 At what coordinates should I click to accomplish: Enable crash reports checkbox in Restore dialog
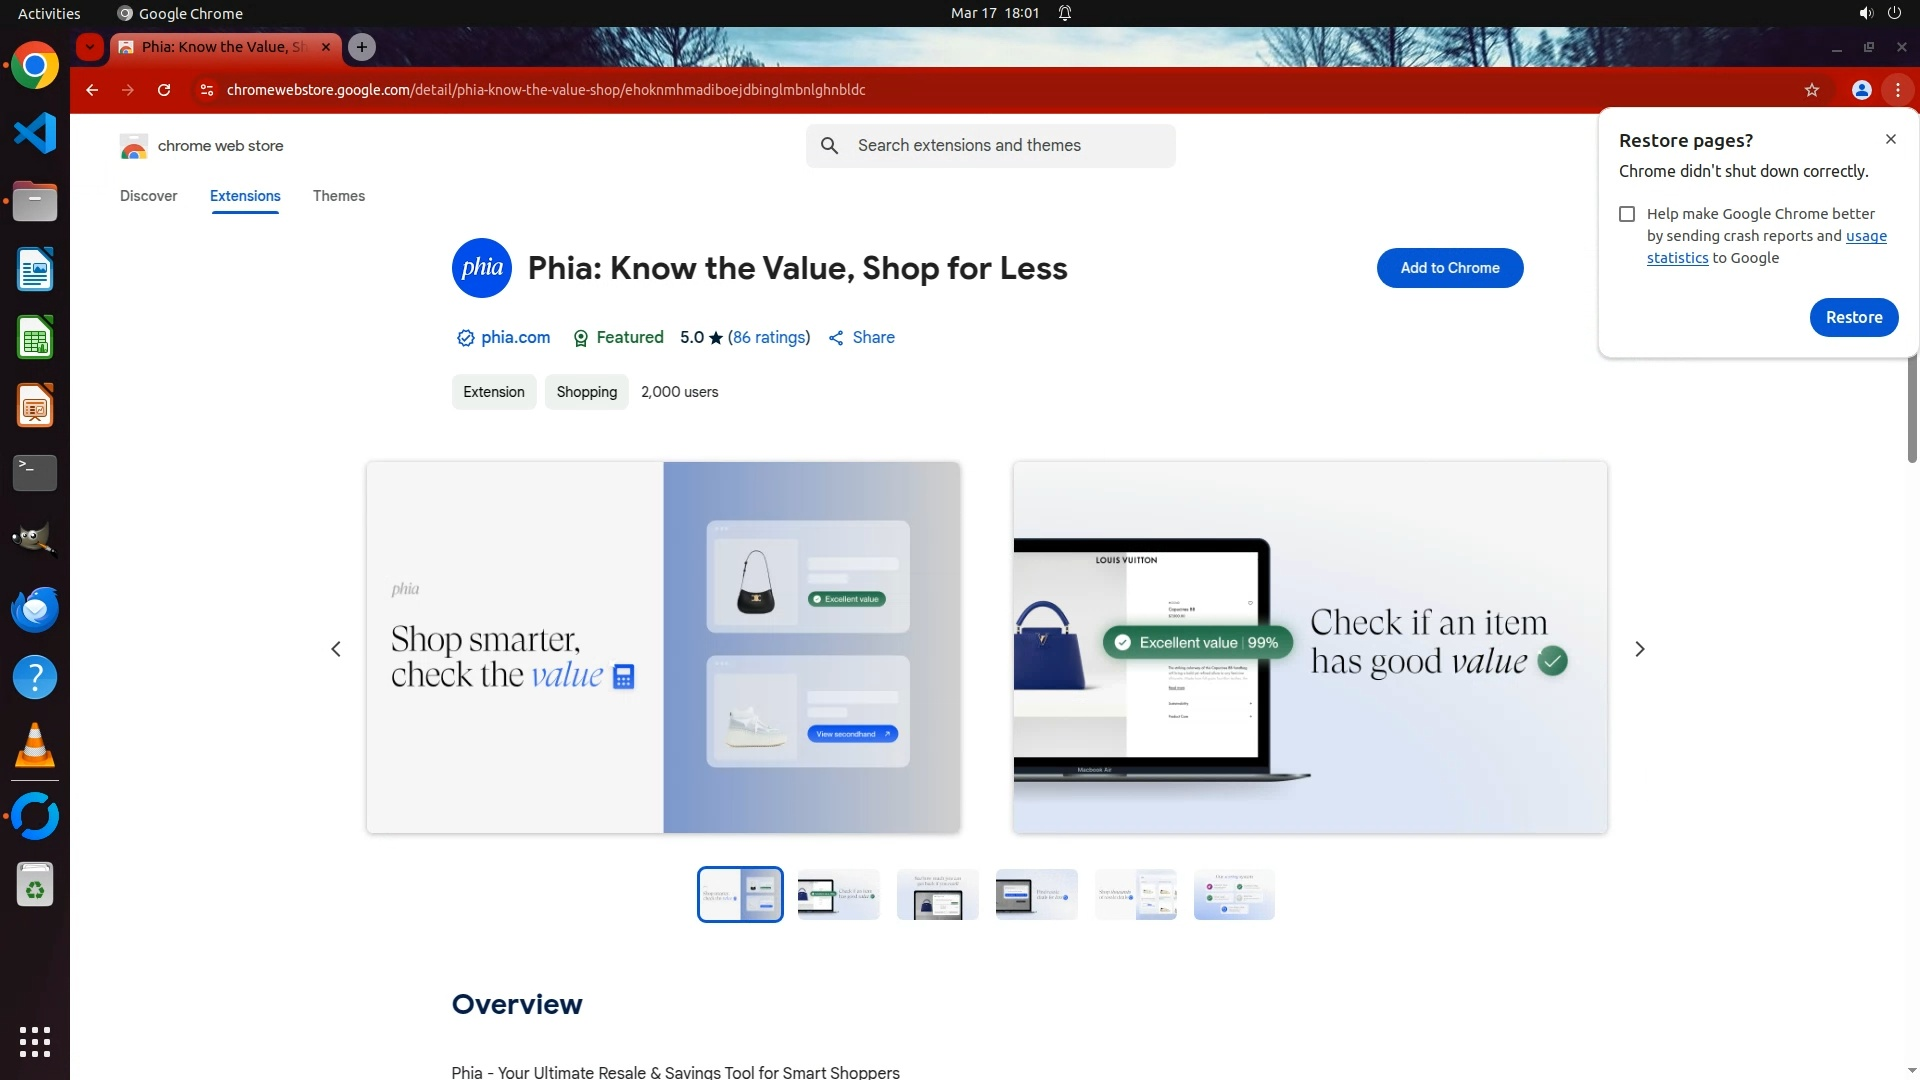1627,214
